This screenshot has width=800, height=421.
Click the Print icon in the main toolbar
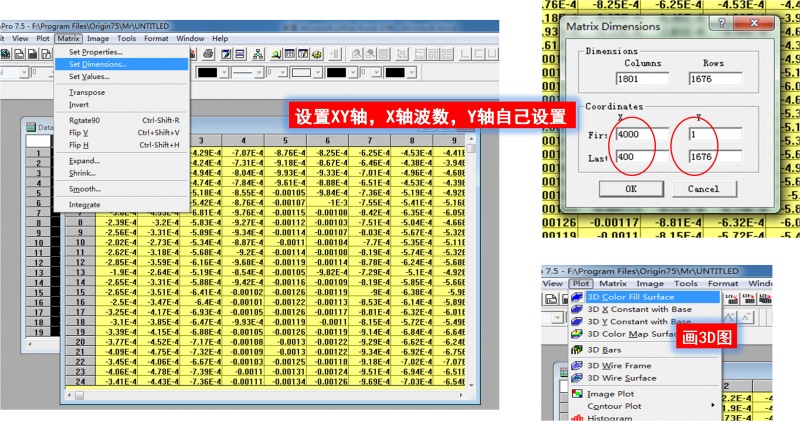[208, 54]
